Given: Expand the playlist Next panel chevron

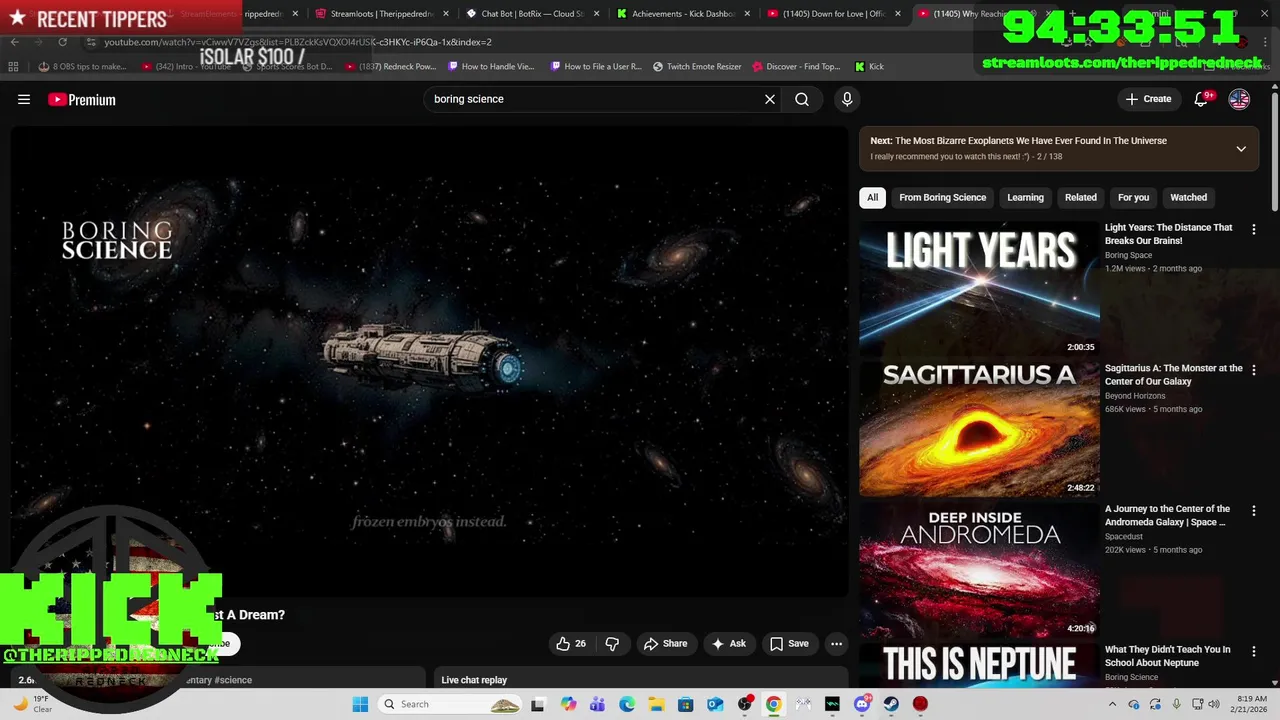Looking at the screenshot, I should [1241, 149].
